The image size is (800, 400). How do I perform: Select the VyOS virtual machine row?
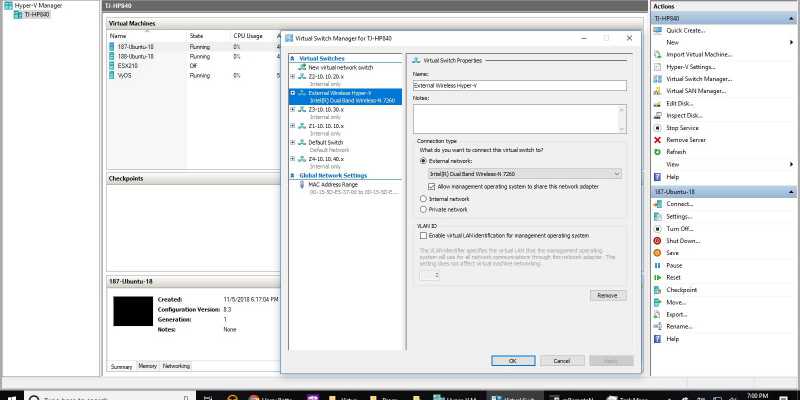point(194,76)
